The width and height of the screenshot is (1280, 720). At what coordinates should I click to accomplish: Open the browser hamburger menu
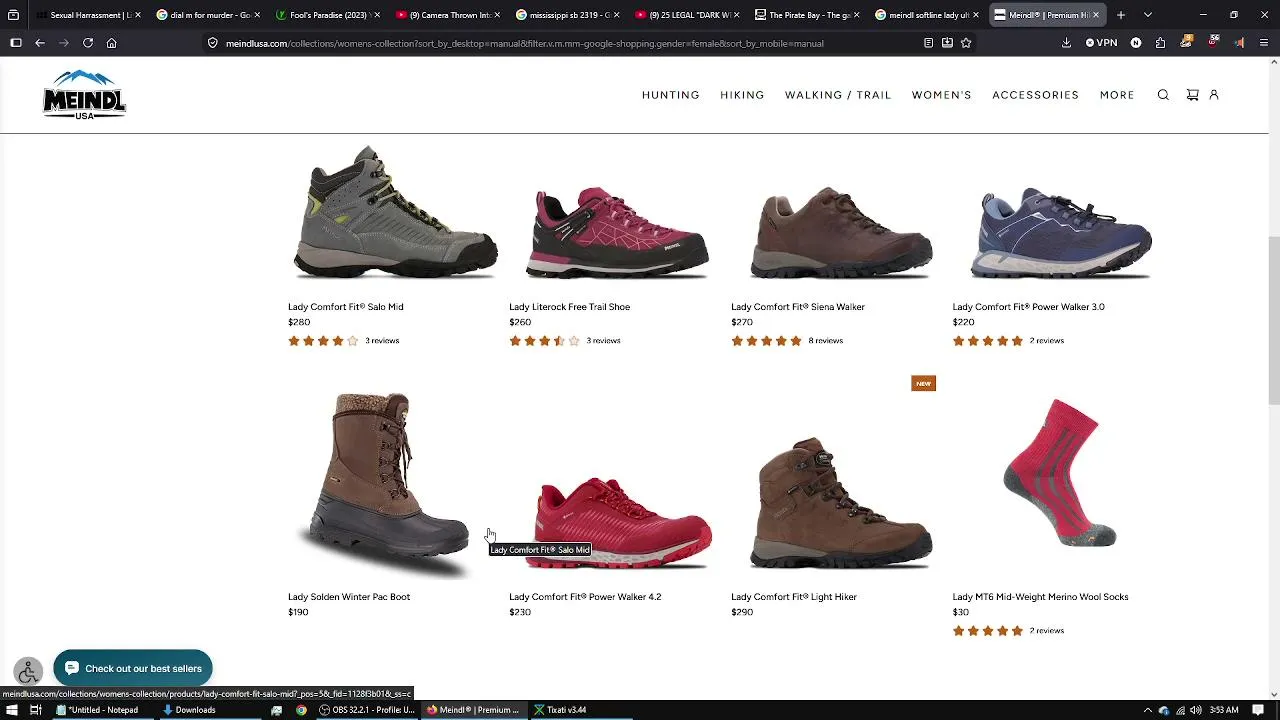tap(1264, 43)
